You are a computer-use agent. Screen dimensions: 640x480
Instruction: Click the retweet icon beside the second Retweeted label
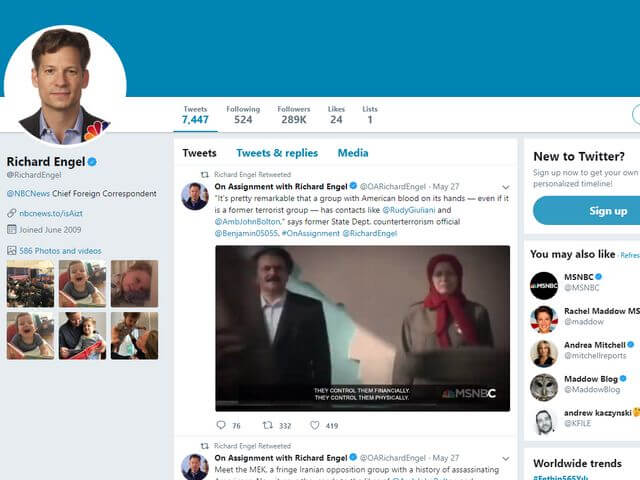click(x=205, y=446)
